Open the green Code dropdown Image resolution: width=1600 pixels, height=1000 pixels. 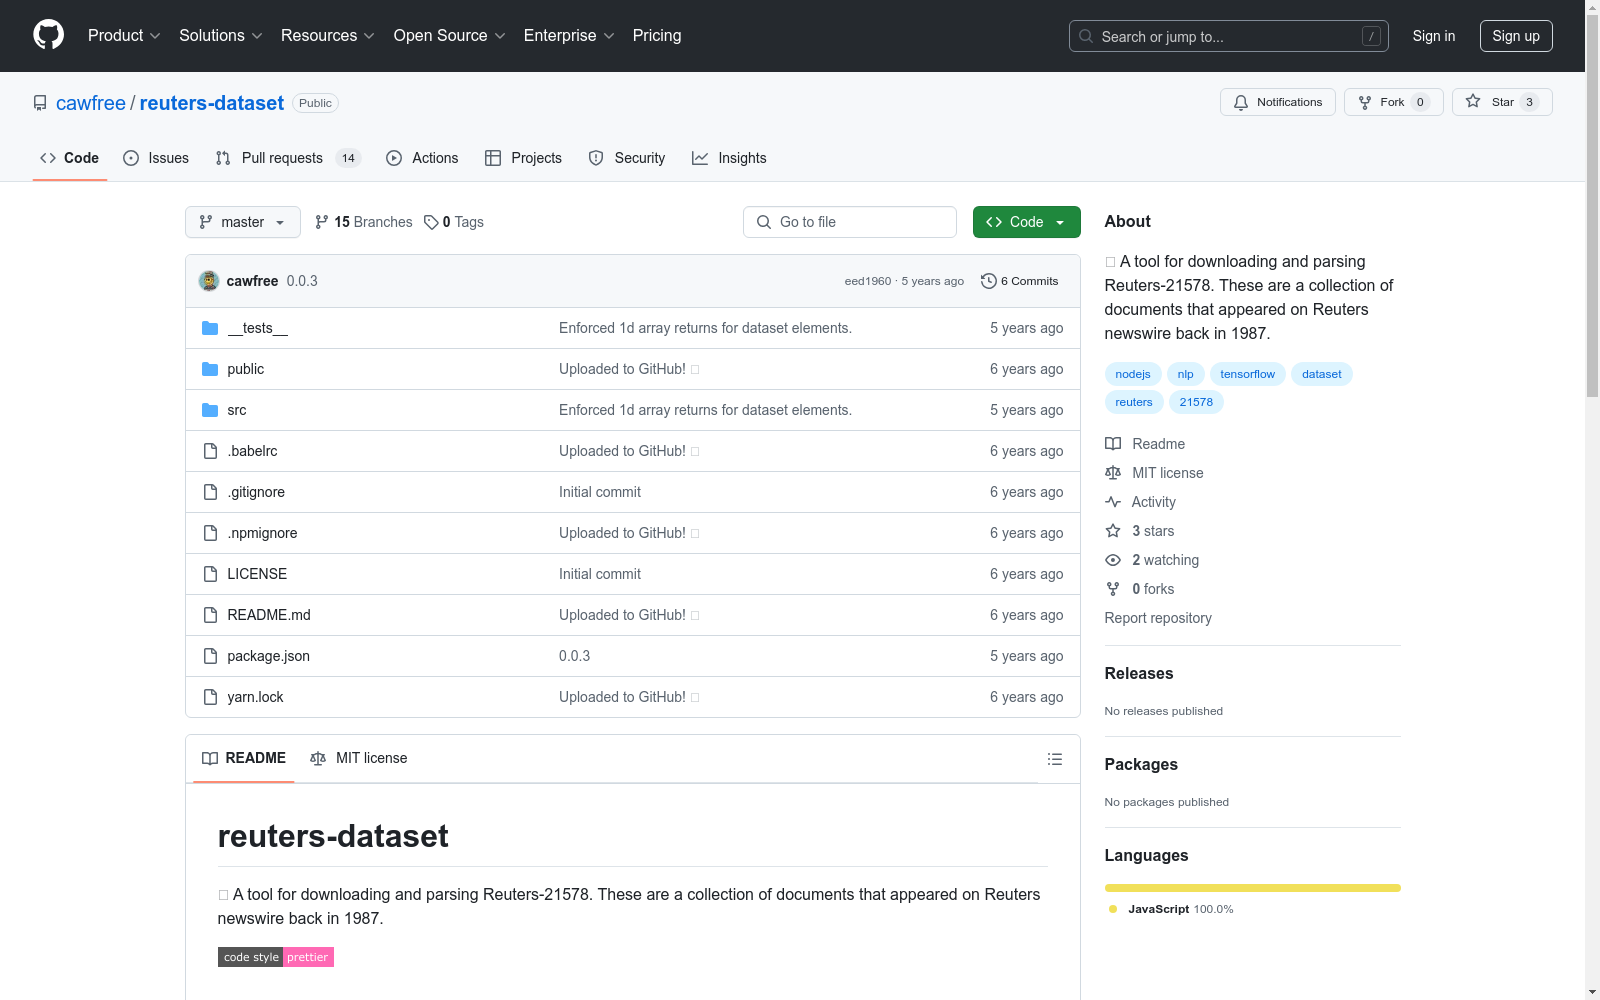(1026, 222)
